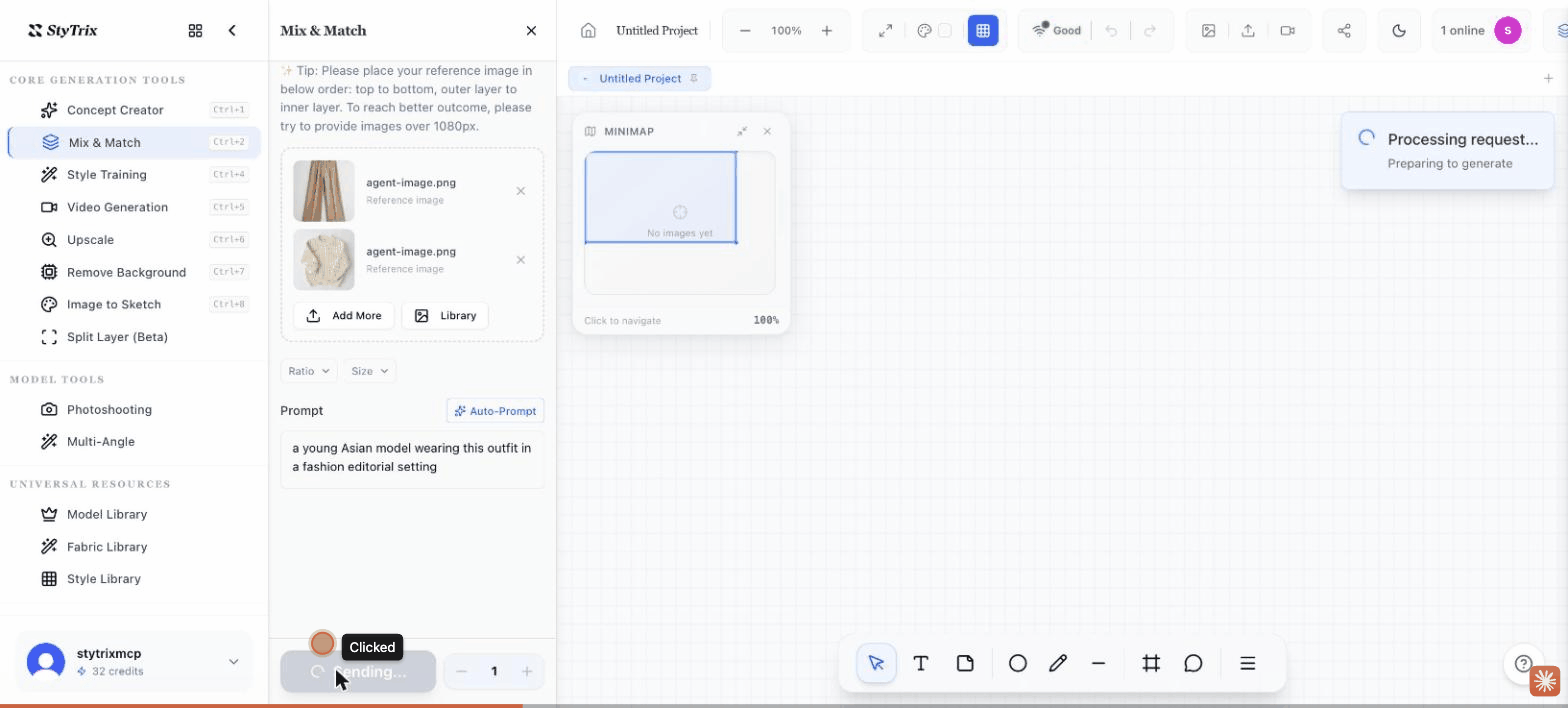Remove the pants reference image
The height and width of the screenshot is (708, 1568).
click(520, 191)
